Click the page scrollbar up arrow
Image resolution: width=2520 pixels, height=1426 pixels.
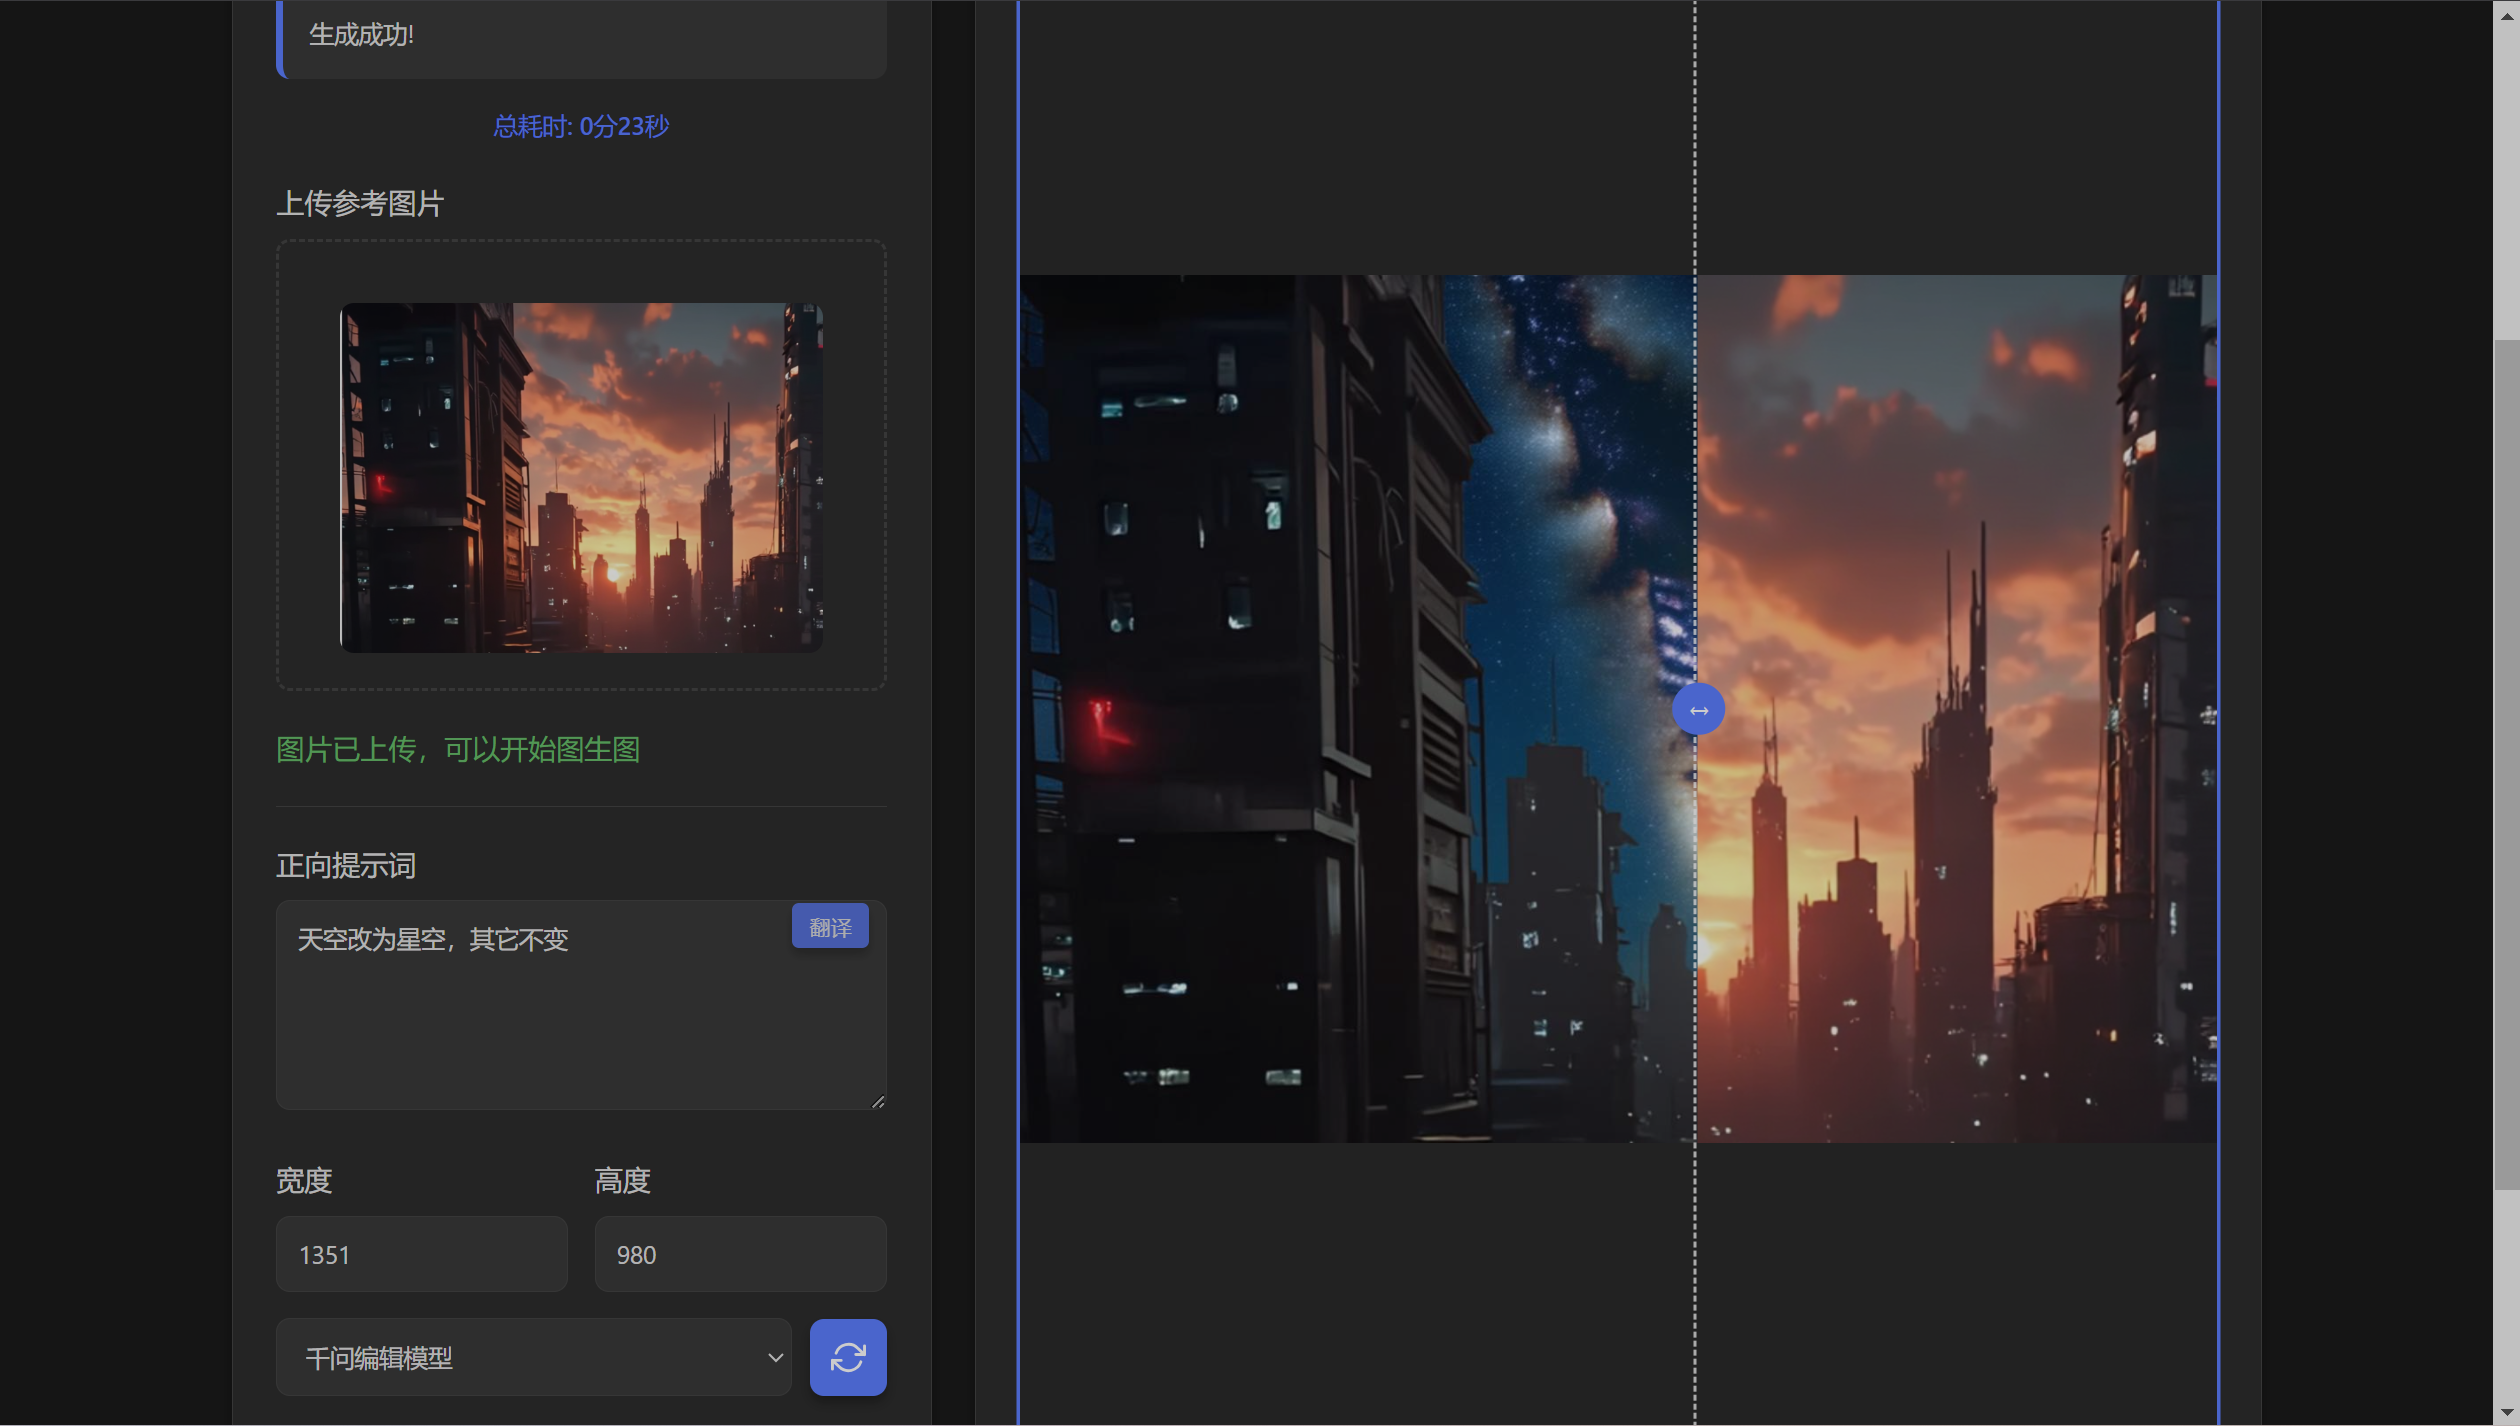pyautogui.click(x=2506, y=14)
